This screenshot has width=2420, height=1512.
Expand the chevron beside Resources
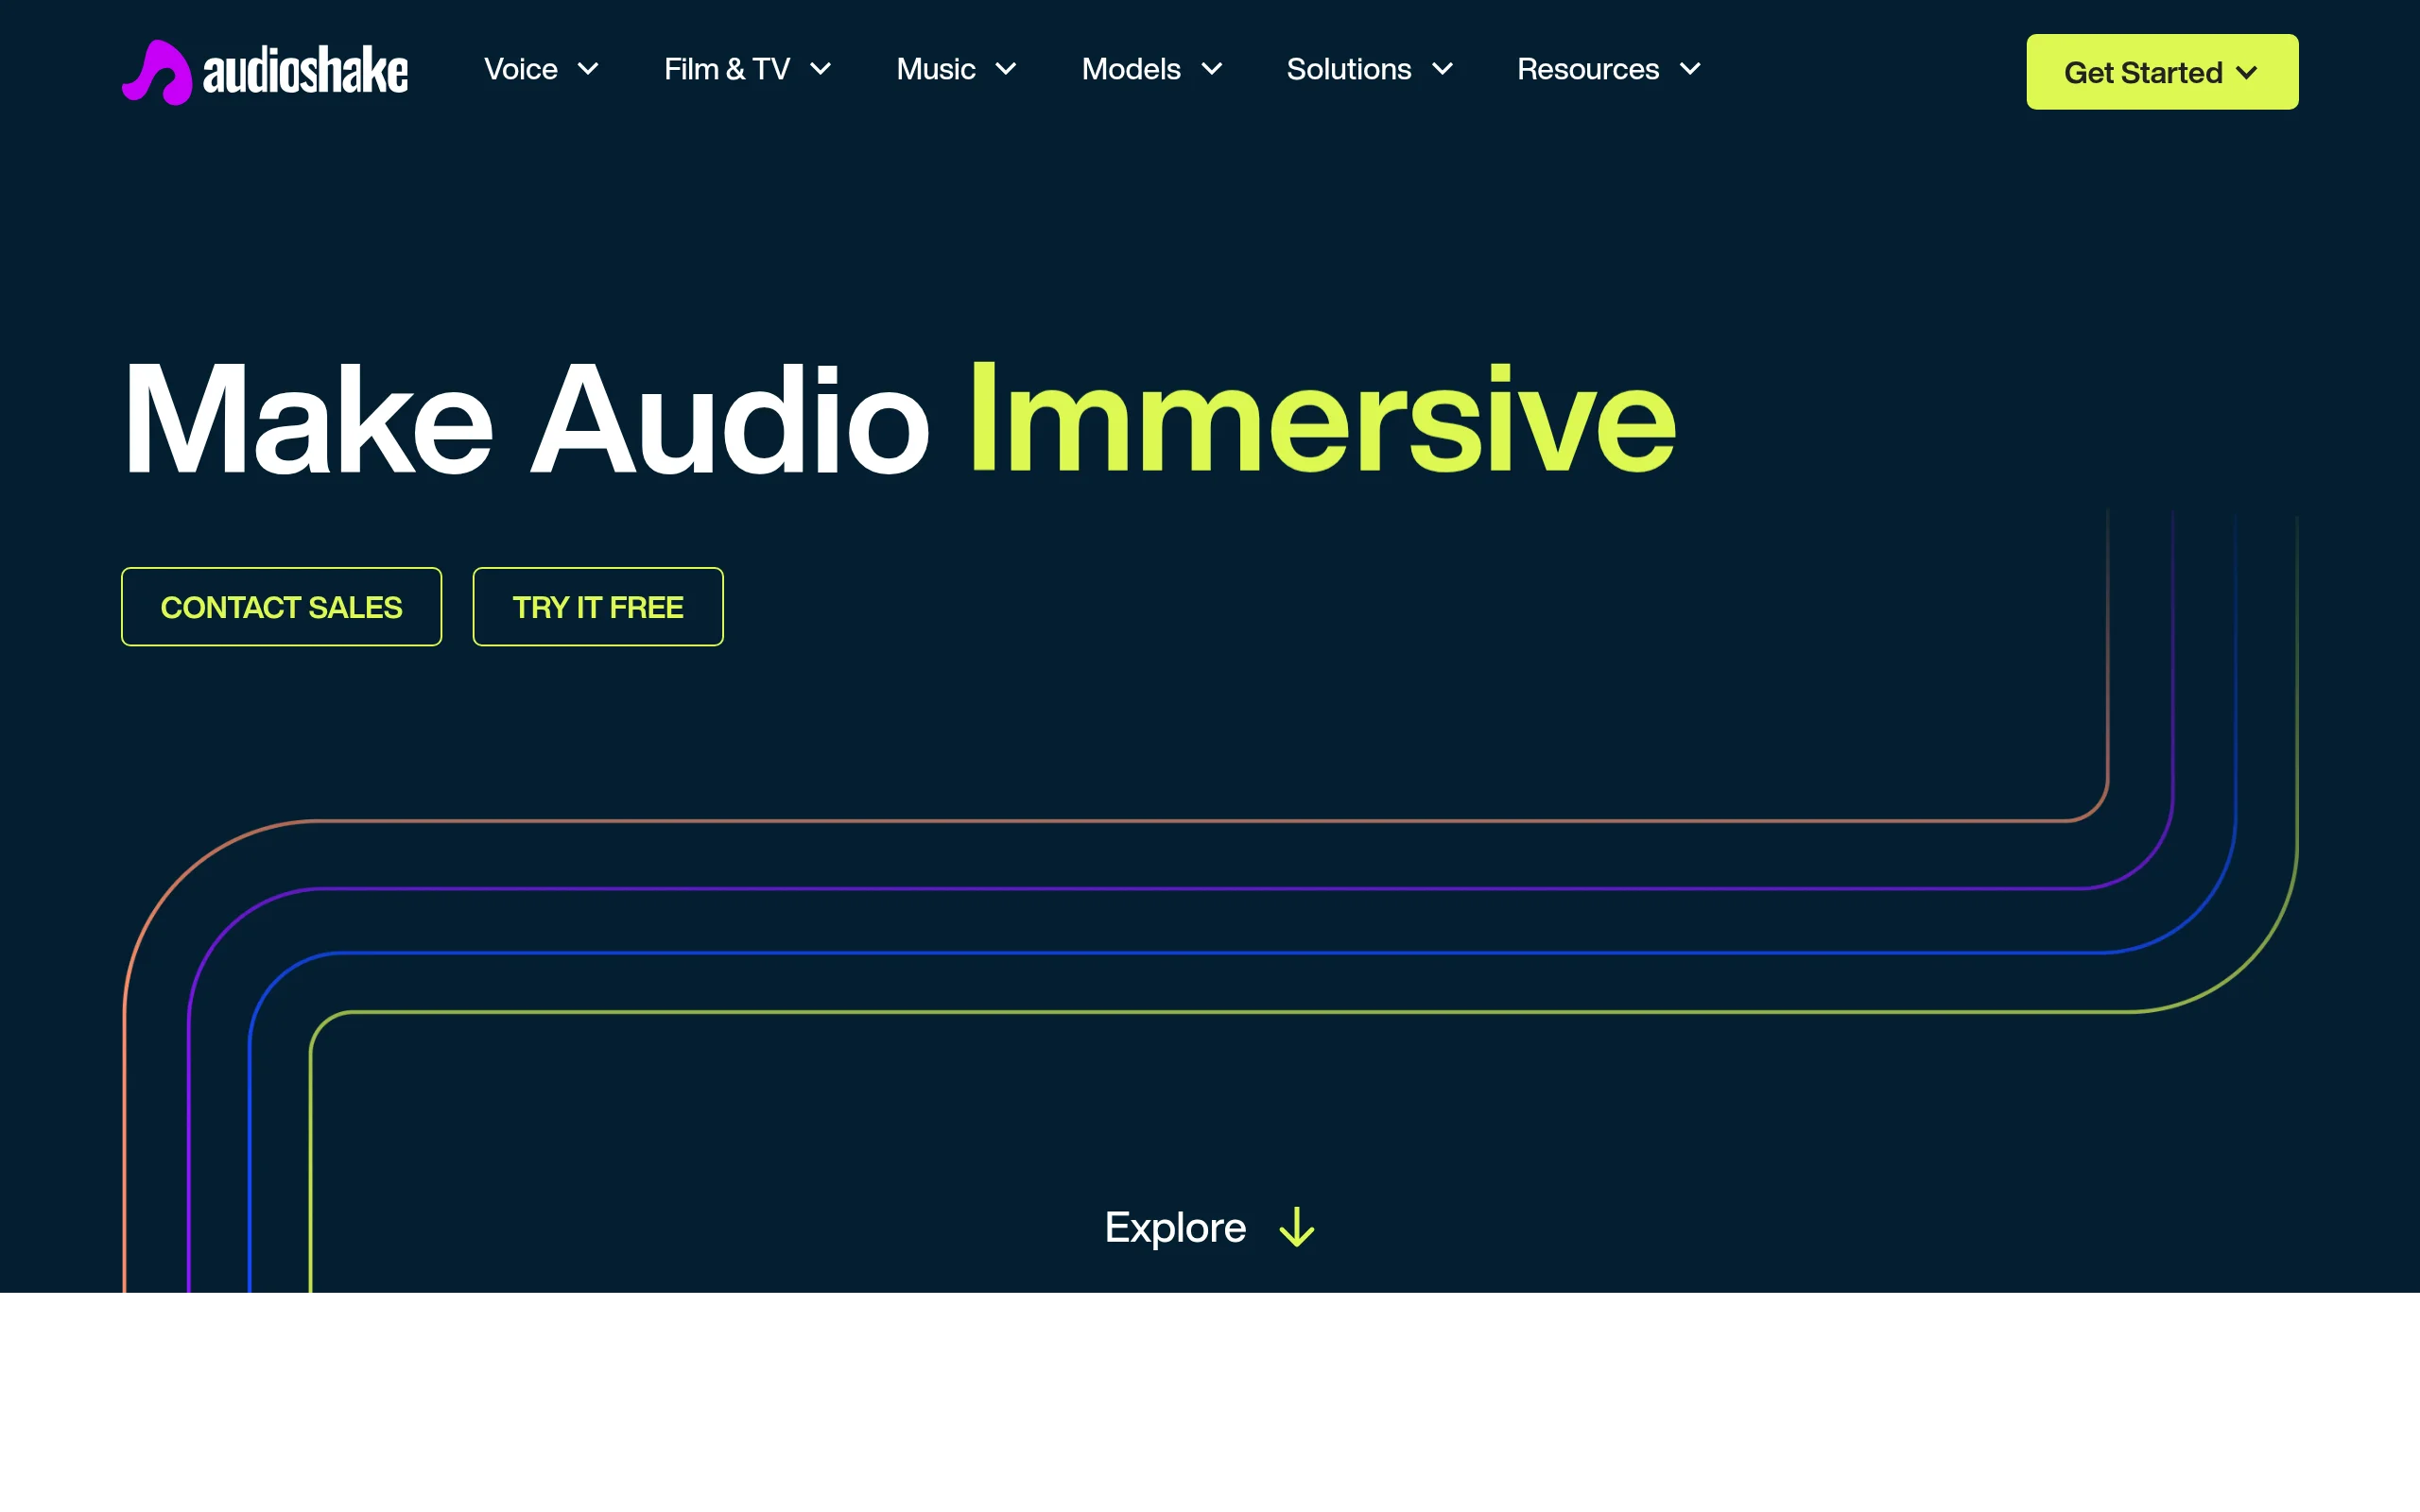click(x=1690, y=69)
